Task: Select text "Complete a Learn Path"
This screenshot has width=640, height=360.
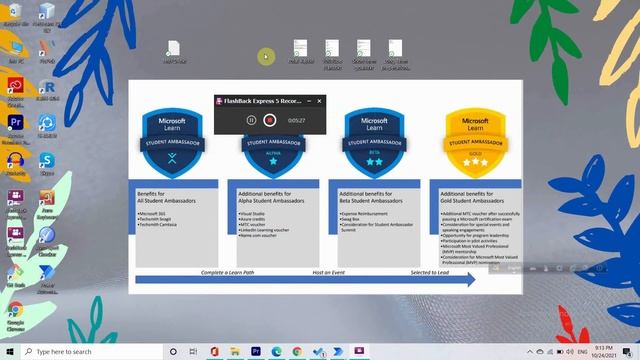Action: [x=227, y=272]
